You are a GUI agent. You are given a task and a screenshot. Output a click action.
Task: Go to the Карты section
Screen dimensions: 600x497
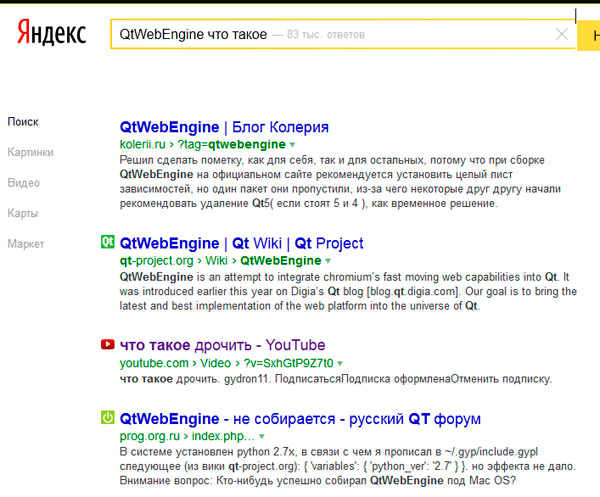coord(23,213)
